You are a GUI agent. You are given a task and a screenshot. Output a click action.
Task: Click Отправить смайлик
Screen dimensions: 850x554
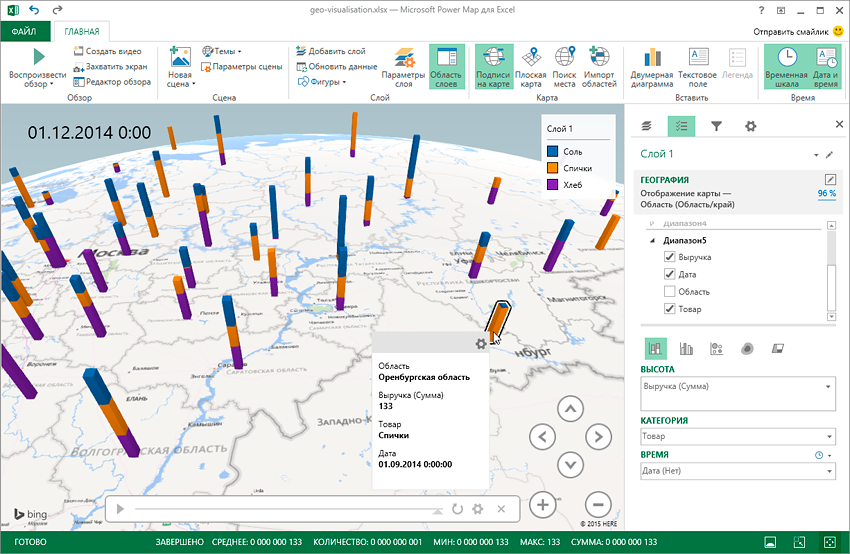pos(798,31)
